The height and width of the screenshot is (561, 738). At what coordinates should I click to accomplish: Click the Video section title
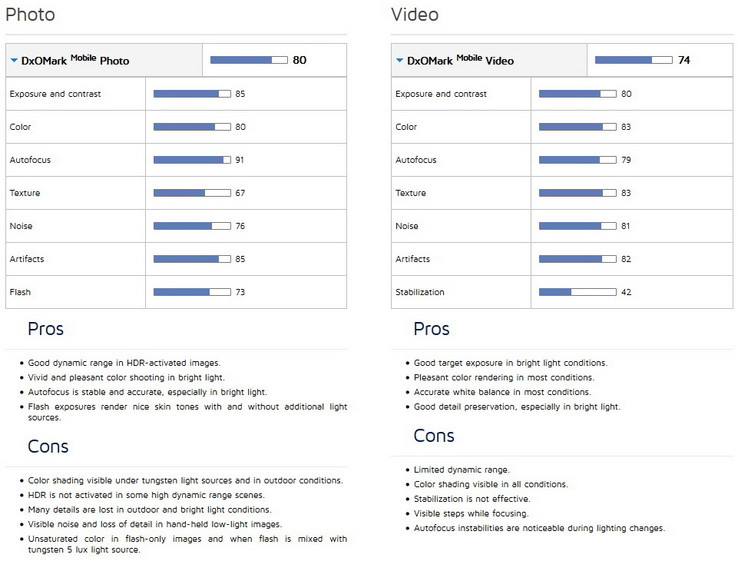[415, 15]
